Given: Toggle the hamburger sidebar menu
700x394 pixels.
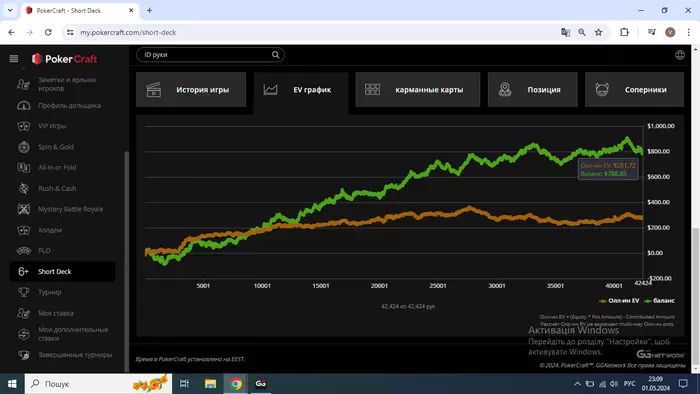Looking at the screenshot, I should [14, 58].
